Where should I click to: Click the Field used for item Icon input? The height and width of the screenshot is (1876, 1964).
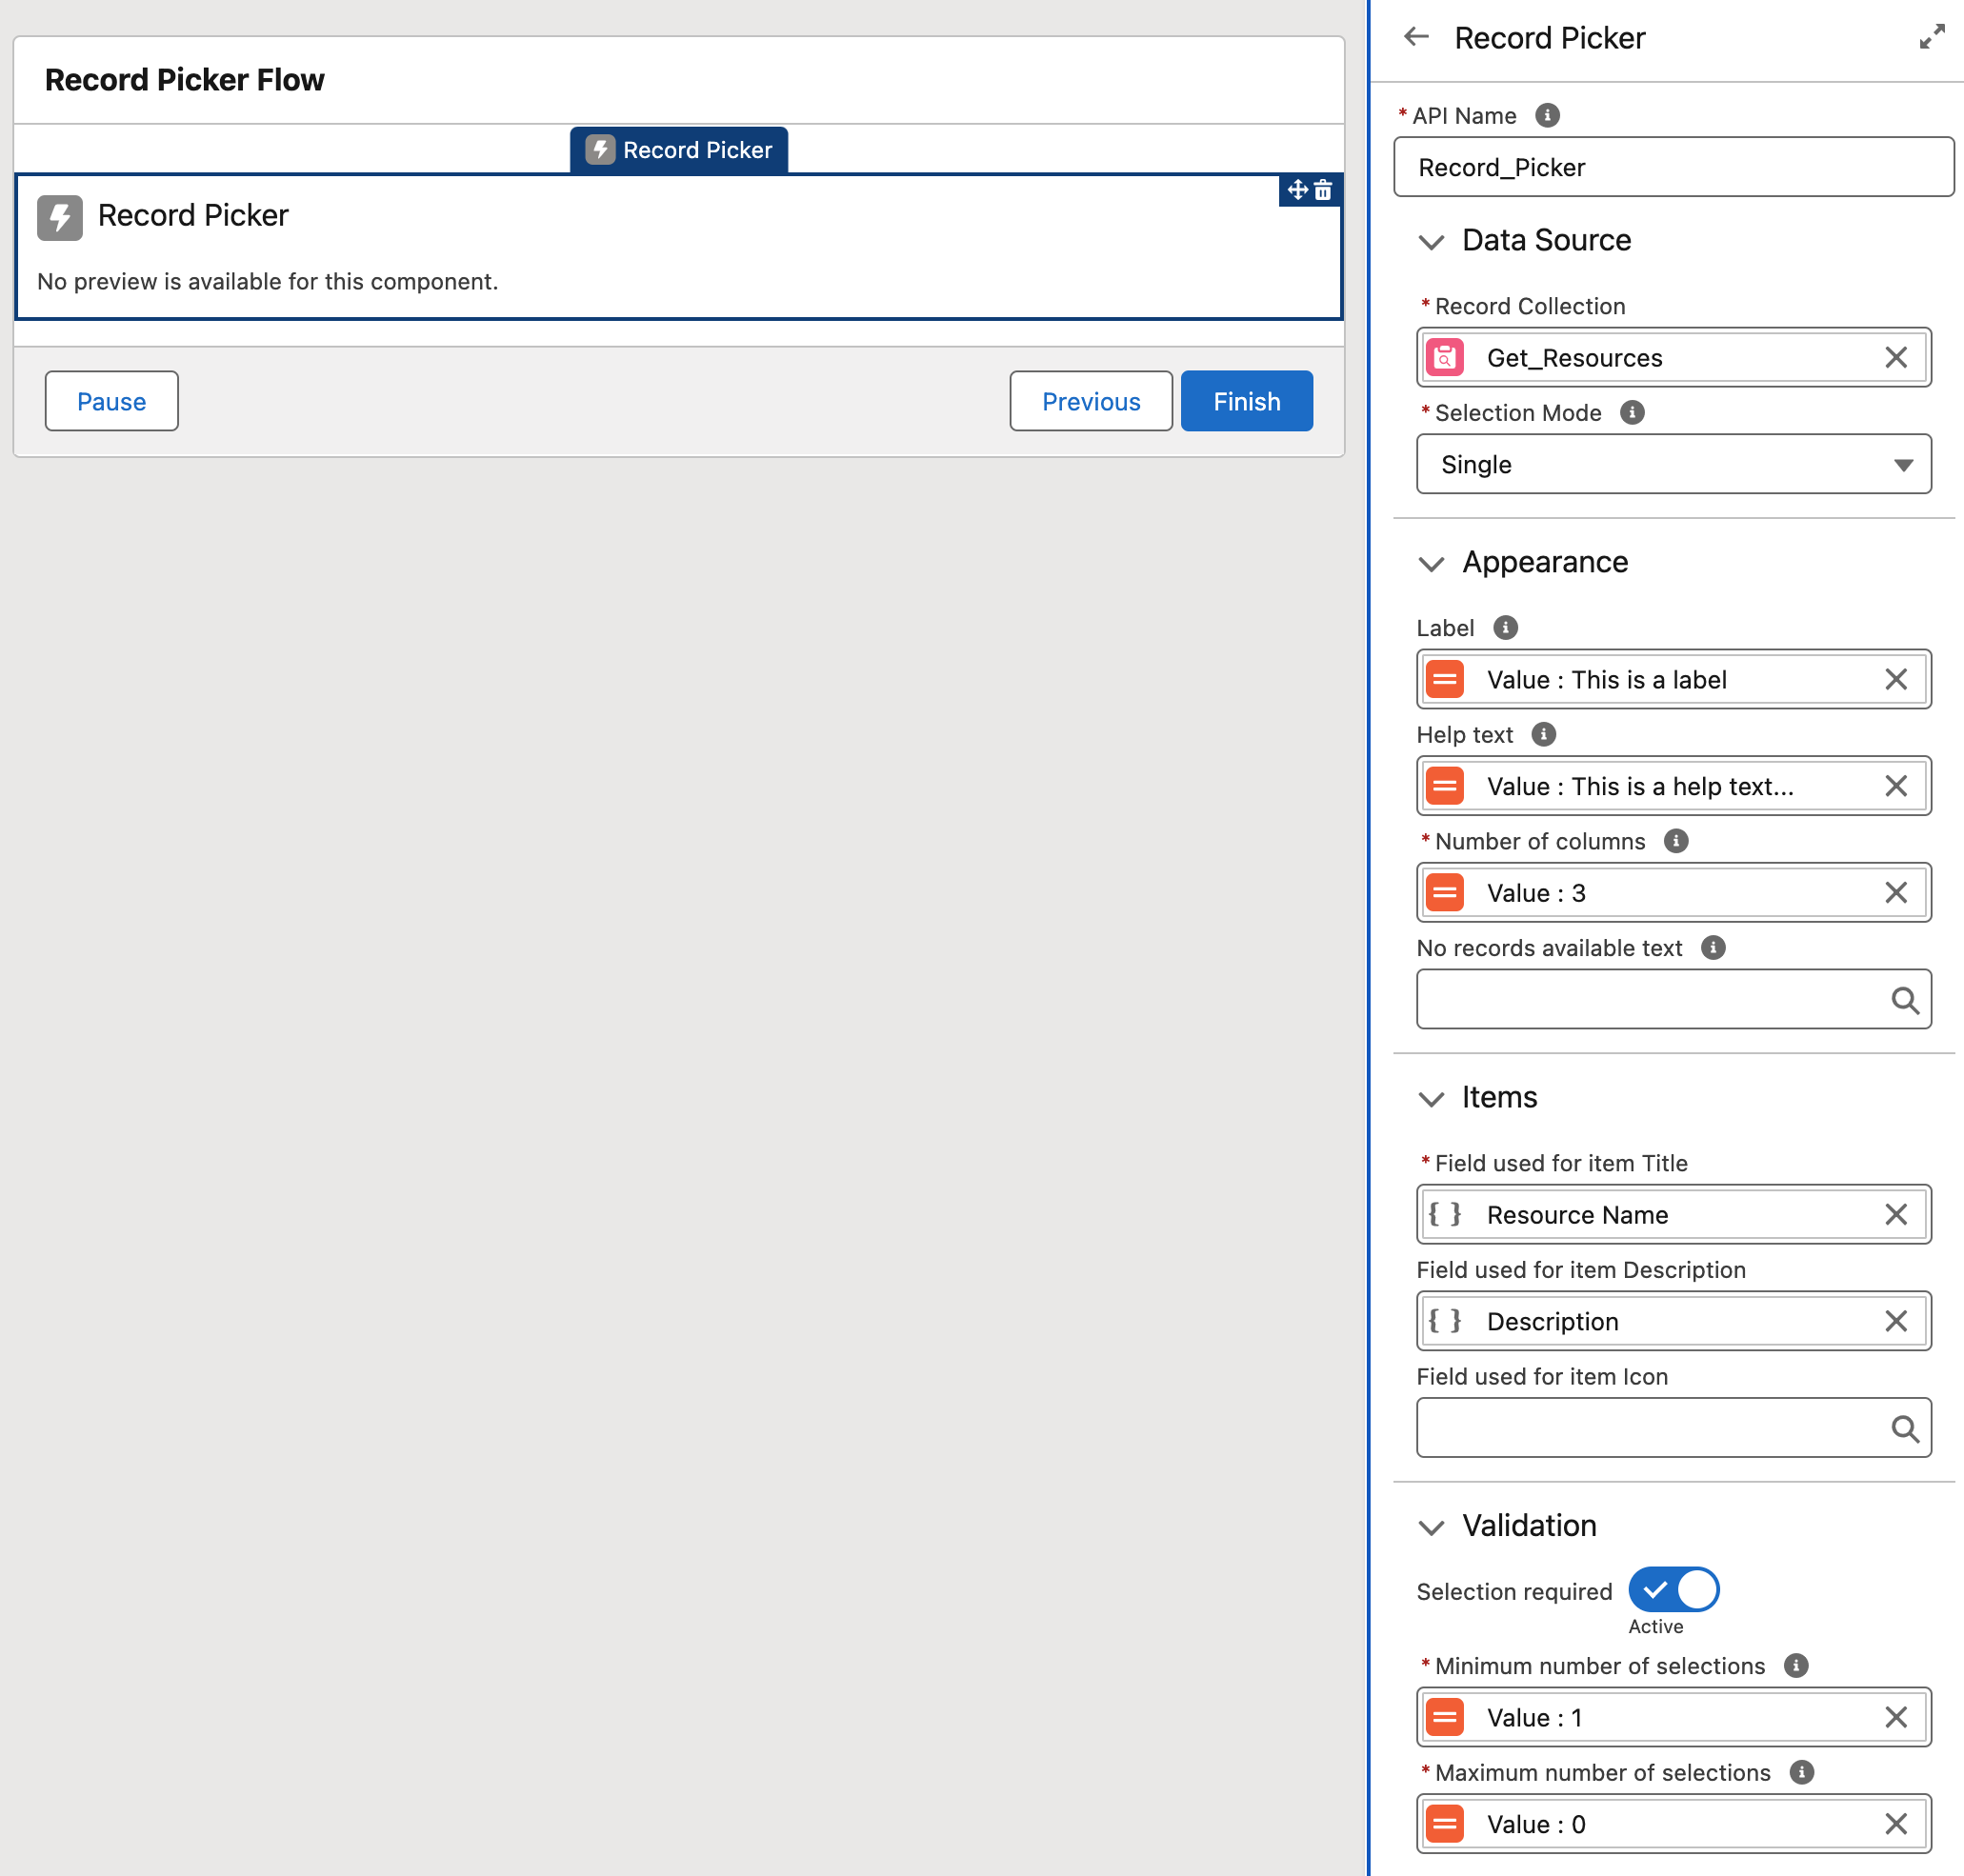(x=1650, y=1428)
